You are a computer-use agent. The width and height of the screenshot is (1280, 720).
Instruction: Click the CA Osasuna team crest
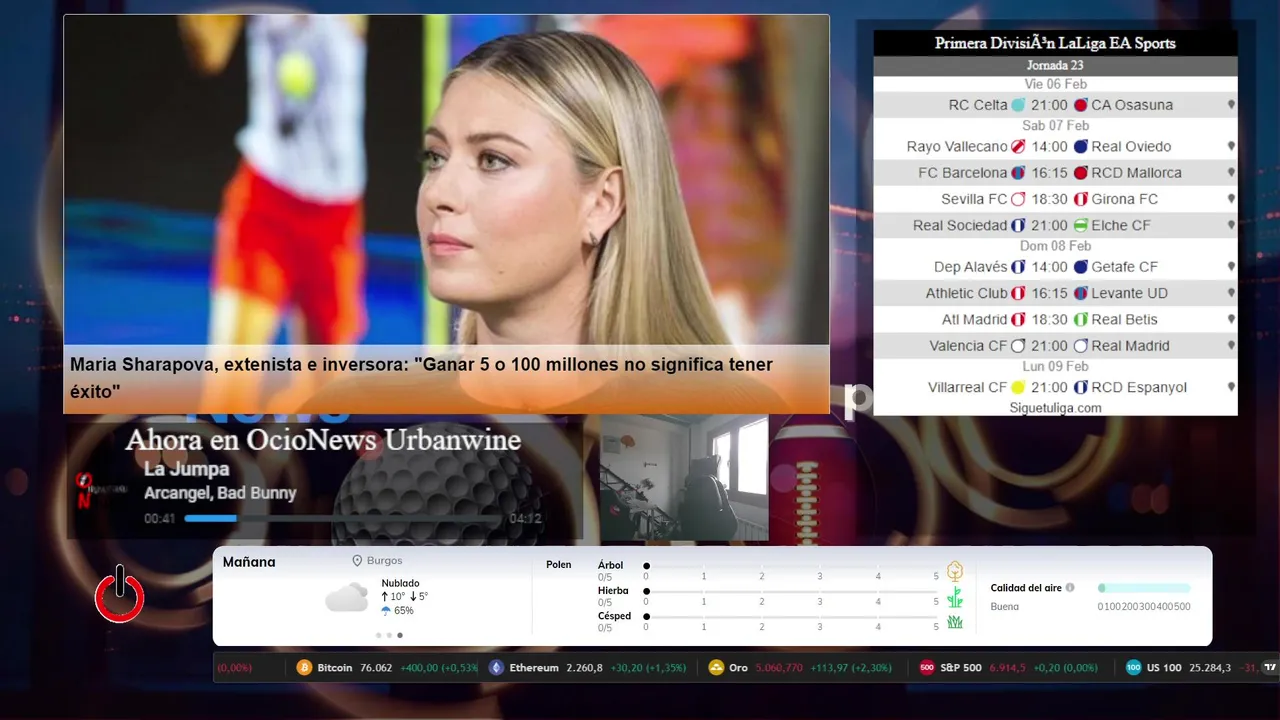[x=1080, y=105]
